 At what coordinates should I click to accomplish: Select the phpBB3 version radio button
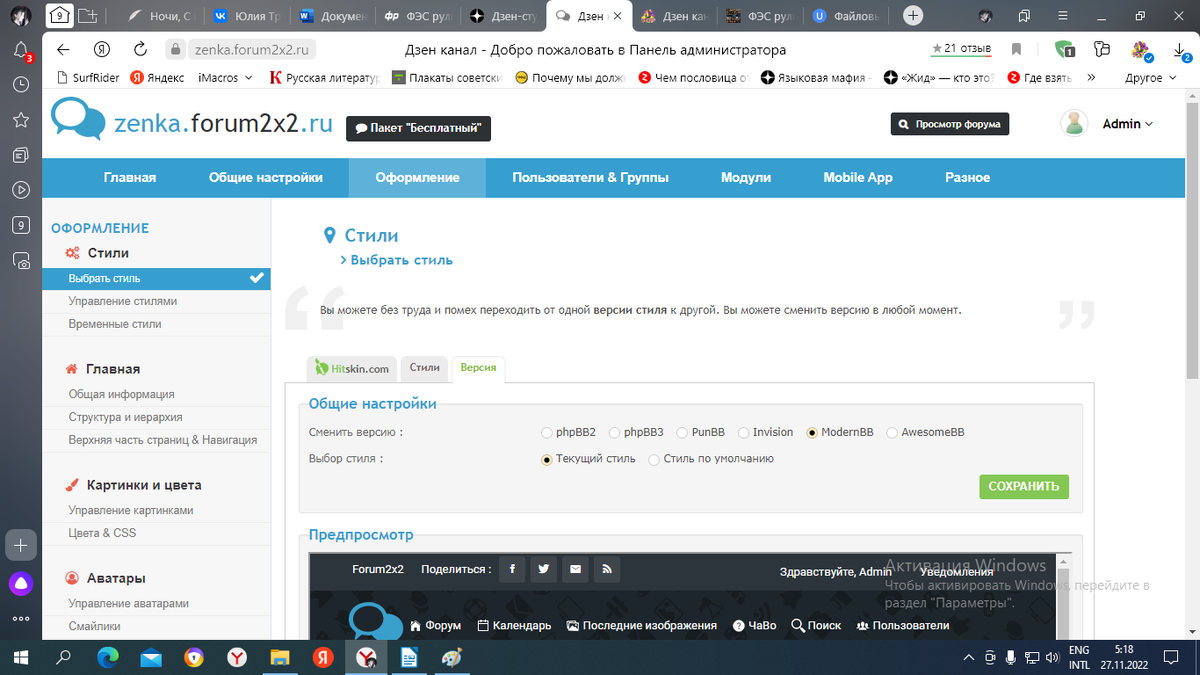[x=614, y=433]
